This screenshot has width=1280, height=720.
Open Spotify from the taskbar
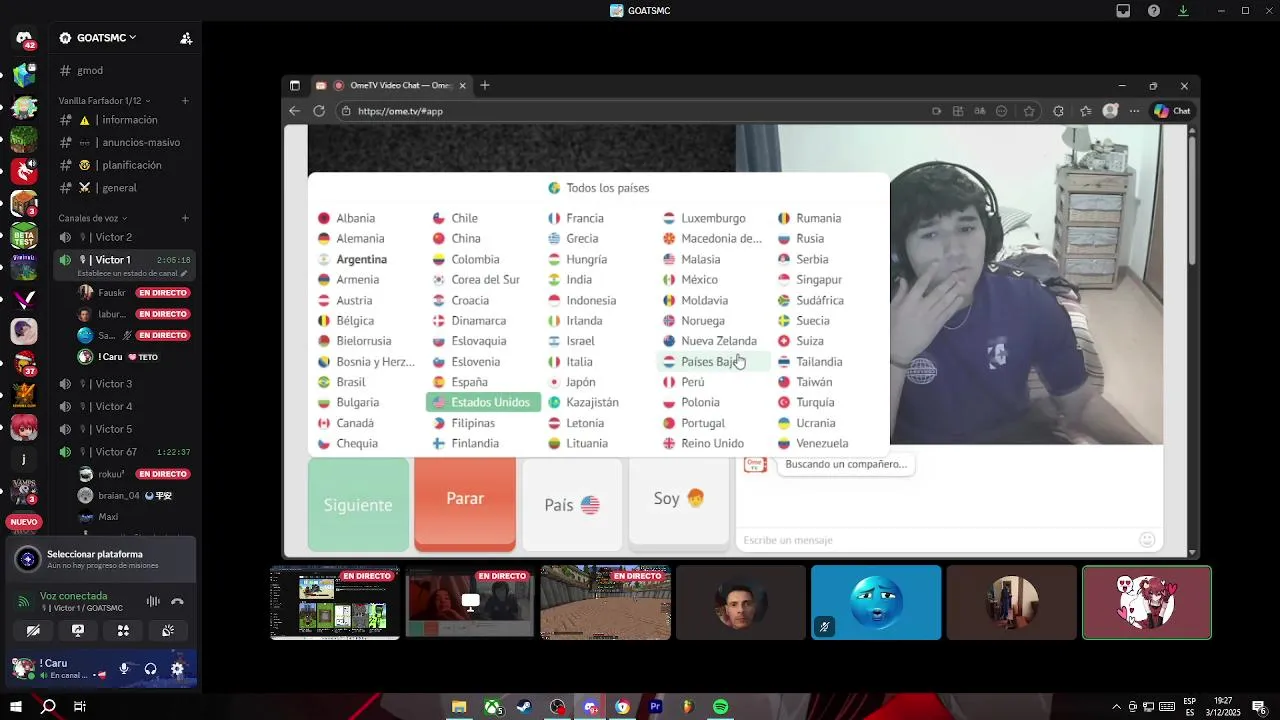tap(721, 707)
